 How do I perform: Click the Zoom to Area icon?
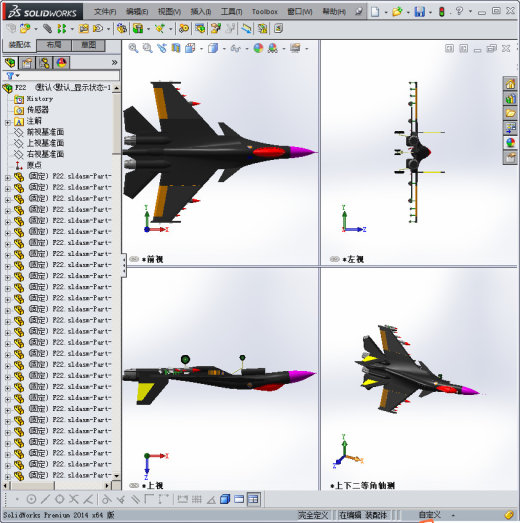(147, 48)
